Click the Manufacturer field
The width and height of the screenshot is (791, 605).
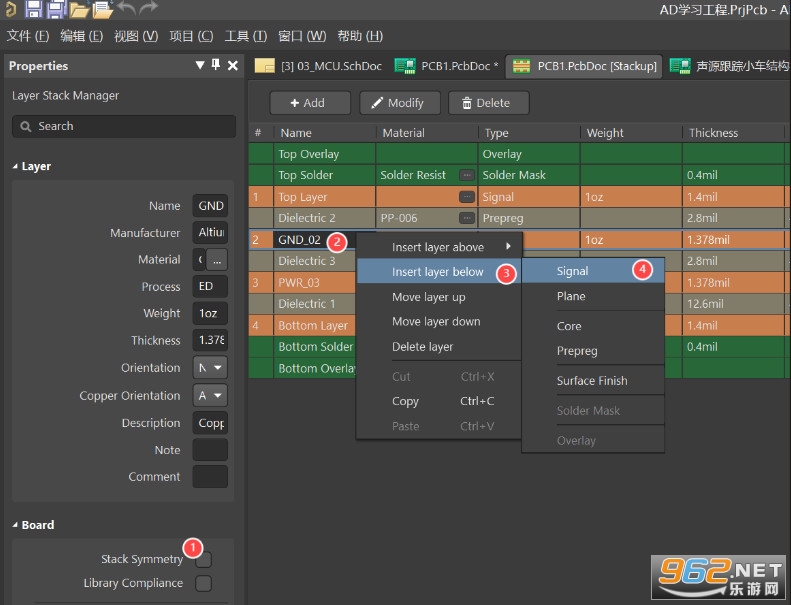210,233
